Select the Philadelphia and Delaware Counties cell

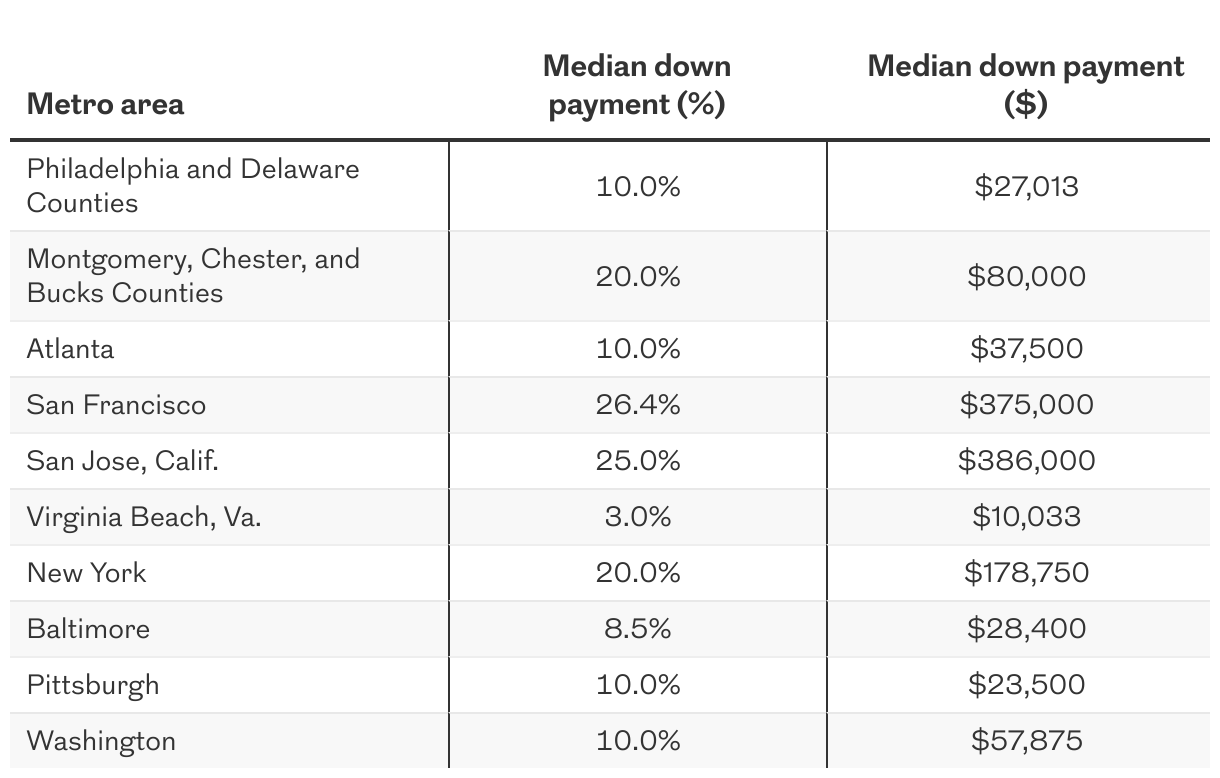point(193,186)
